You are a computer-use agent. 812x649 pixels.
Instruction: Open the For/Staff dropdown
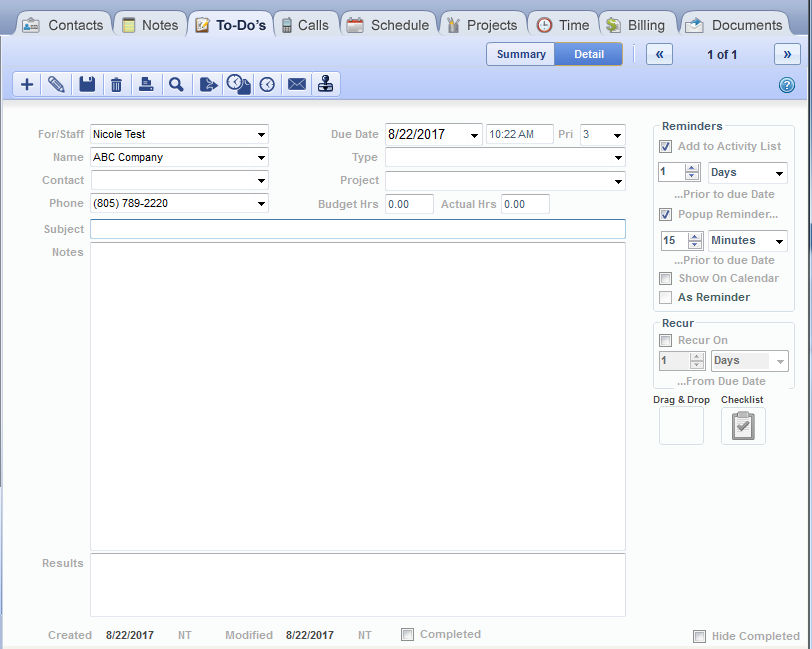click(x=262, y=134)
